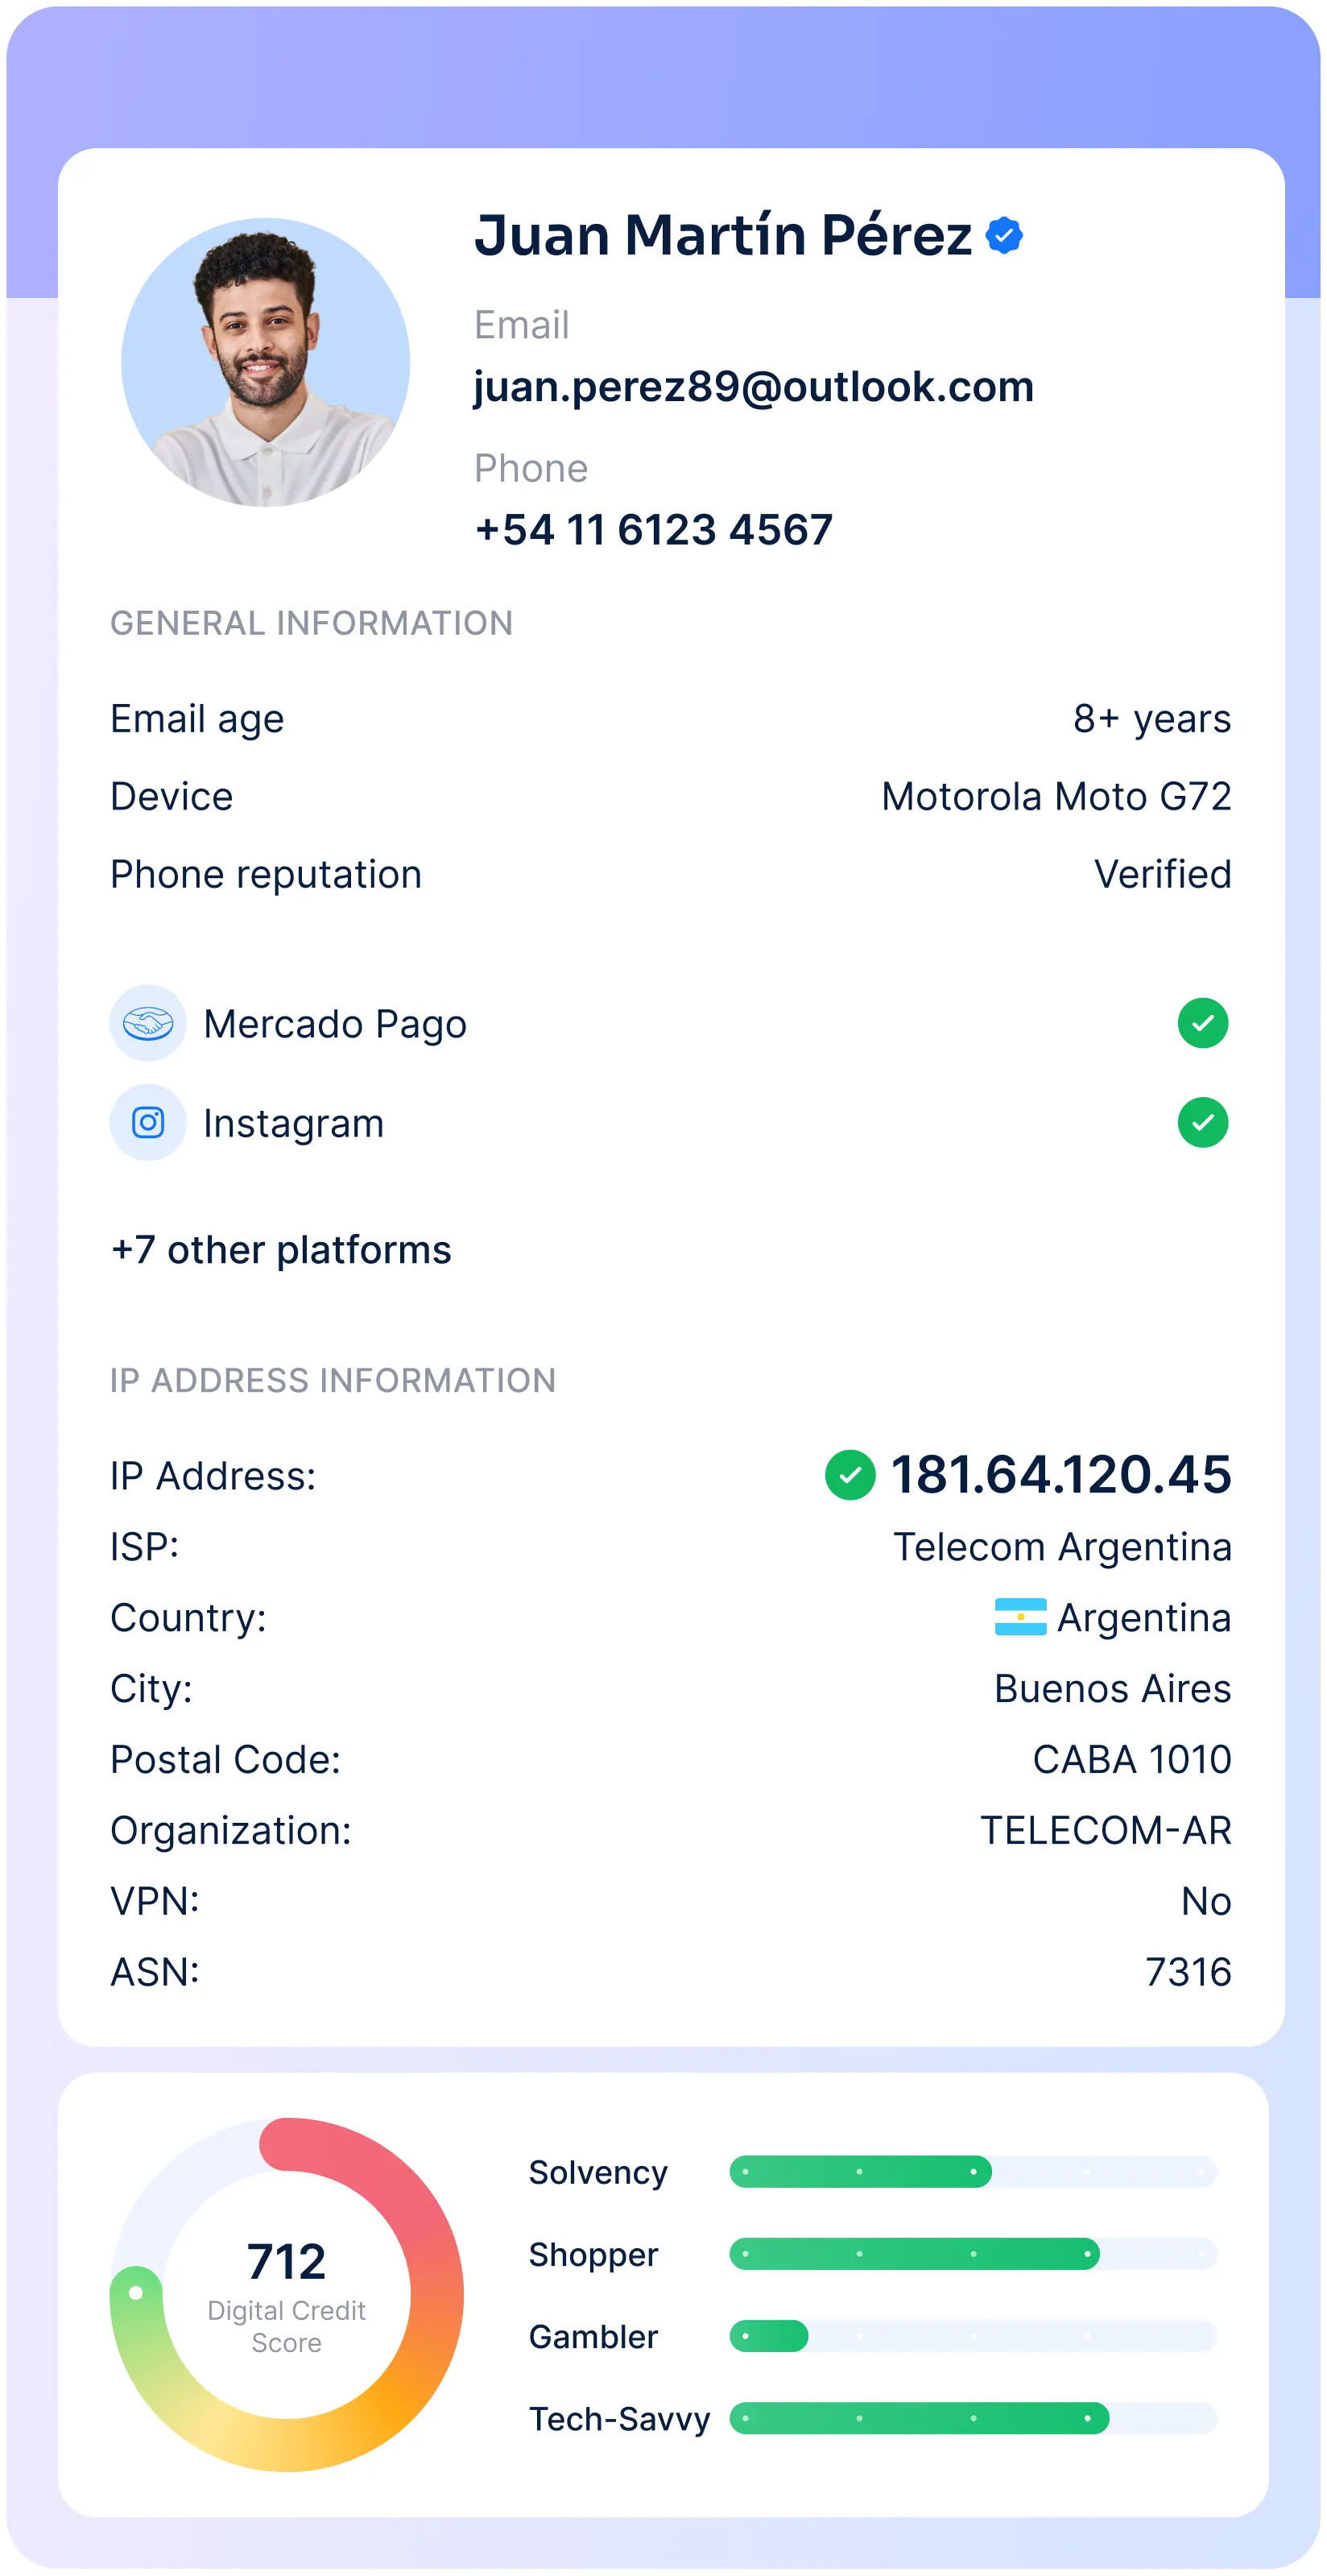The height and width of the screenshot is (2576, 1327).
Task: Click the Instagram camera icon
Action: (x=148, y=1122)
